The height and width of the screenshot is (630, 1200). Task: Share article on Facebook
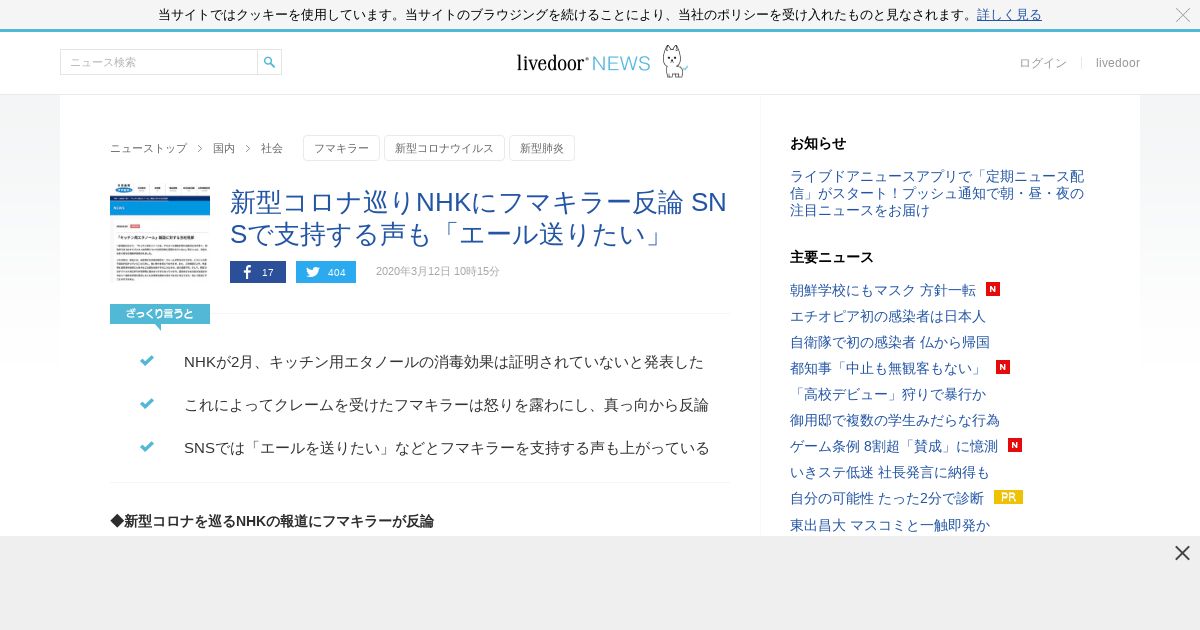pos(258,272)
